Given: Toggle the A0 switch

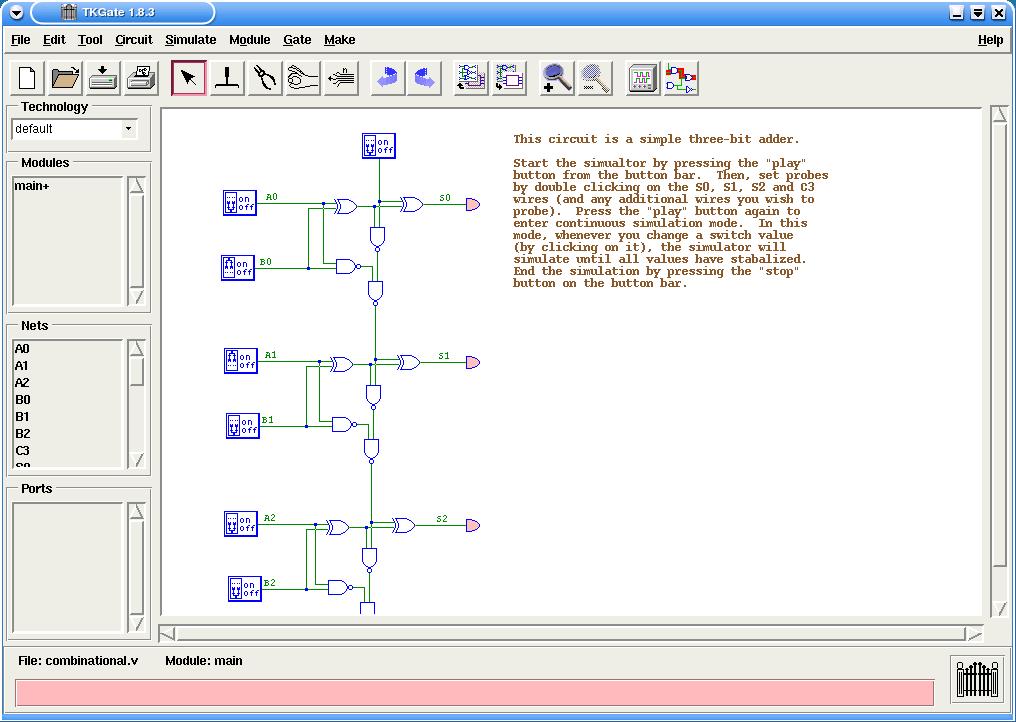Looking at the screenshot, I should coord(240,203).
